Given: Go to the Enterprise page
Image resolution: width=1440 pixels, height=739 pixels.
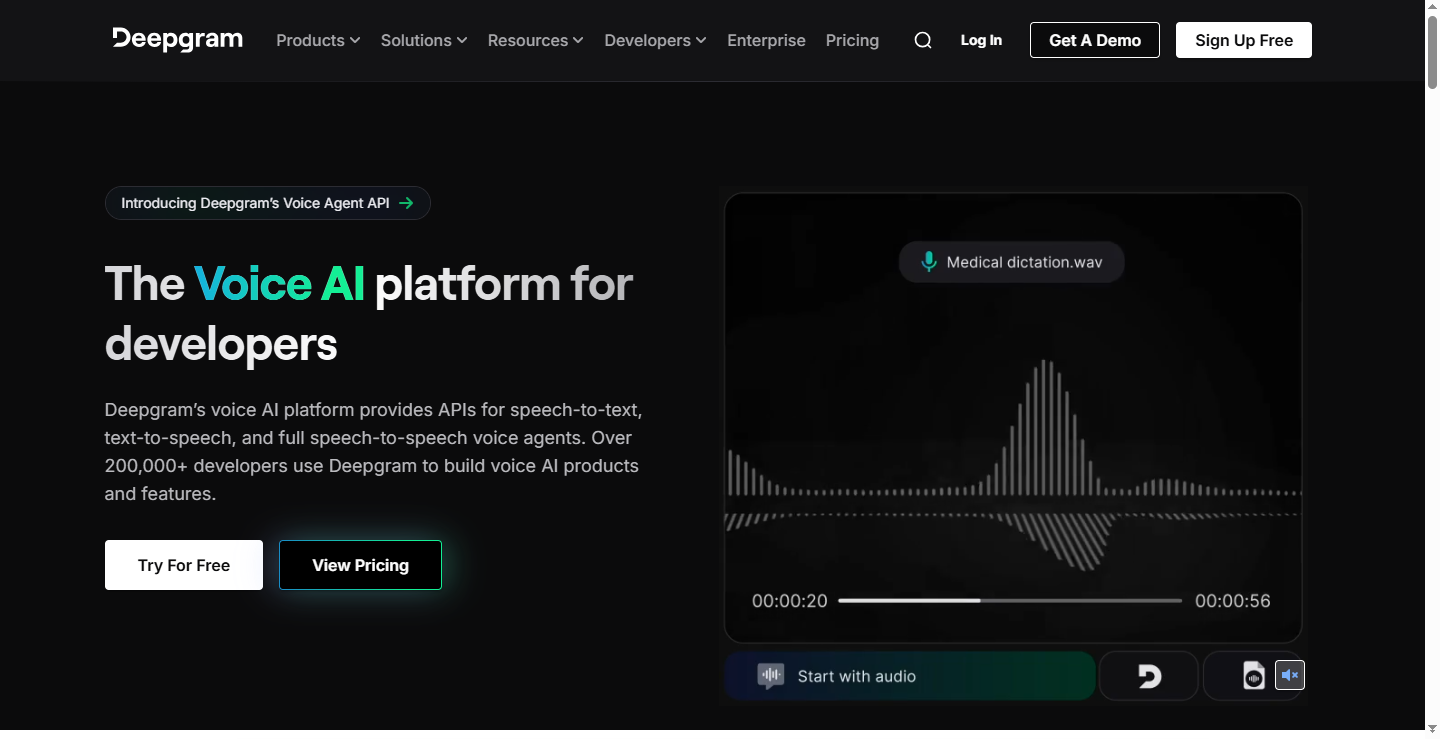Looking at the screenshot, I should coord(767,40).
